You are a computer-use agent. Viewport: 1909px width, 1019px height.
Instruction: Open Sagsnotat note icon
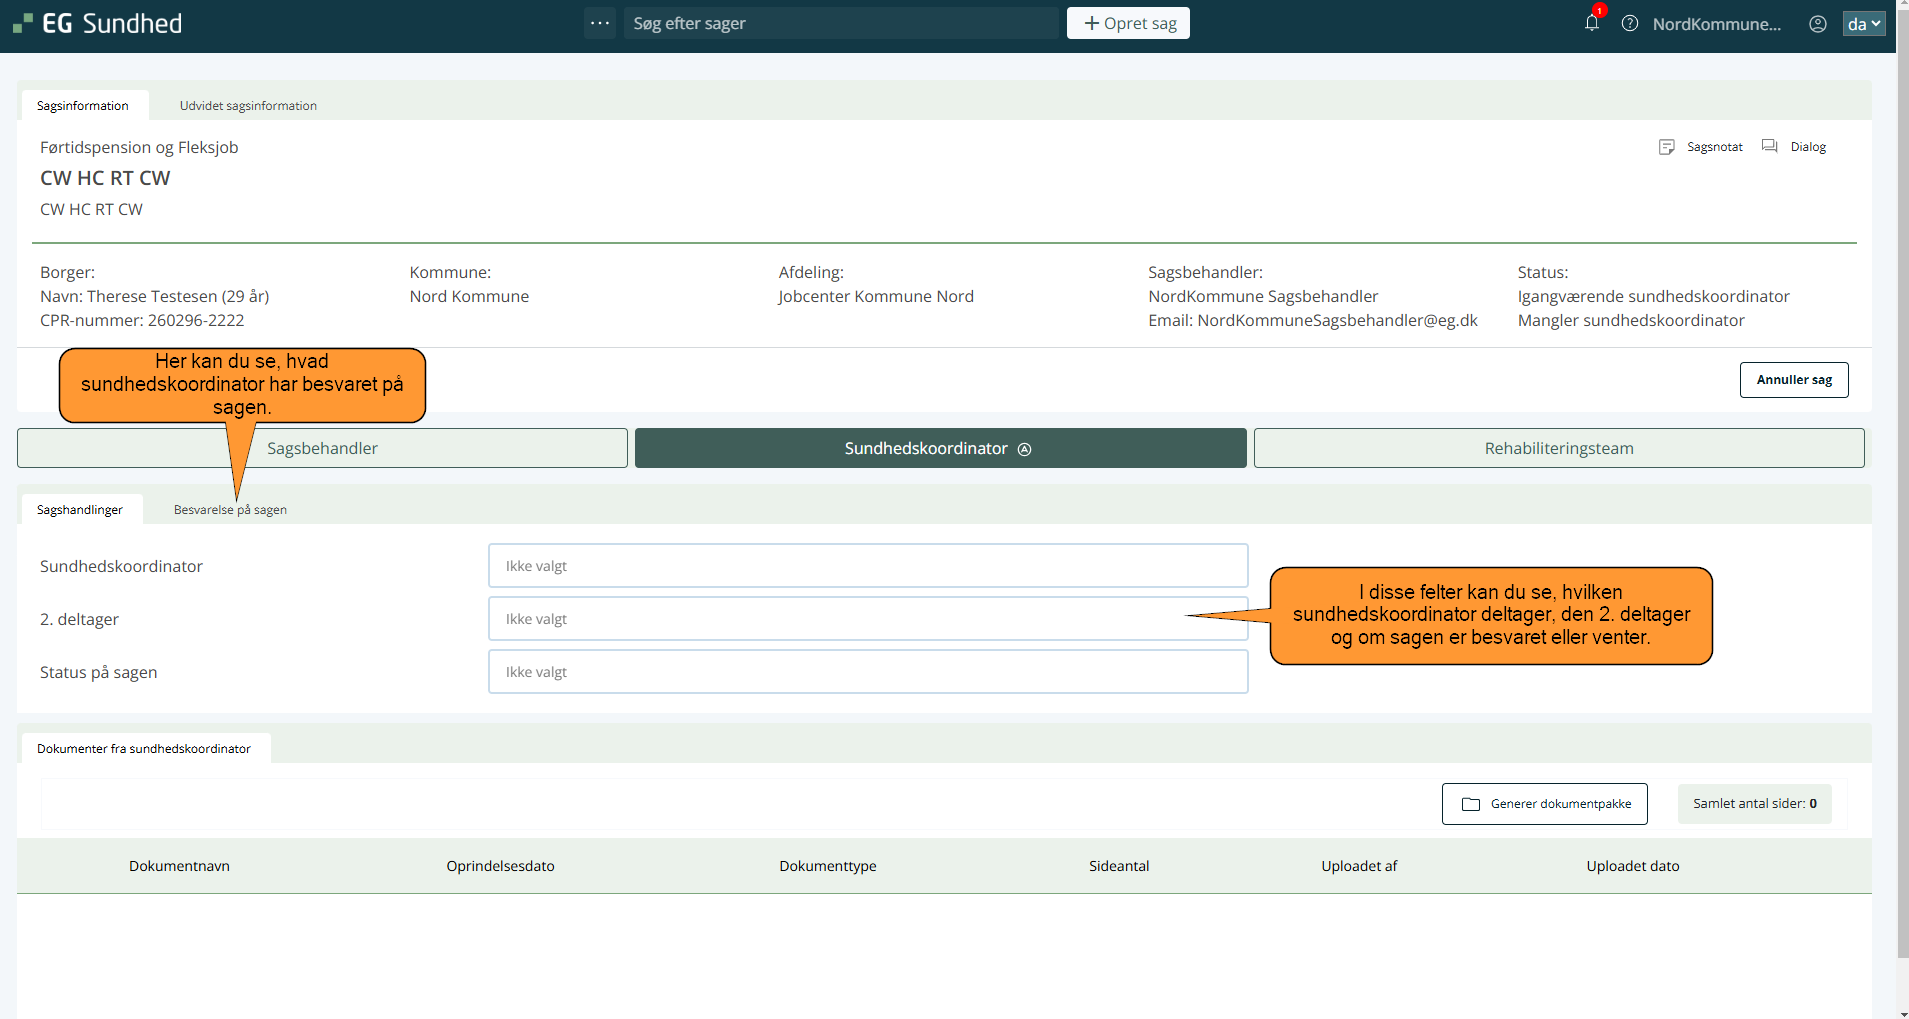(1666, 147)
